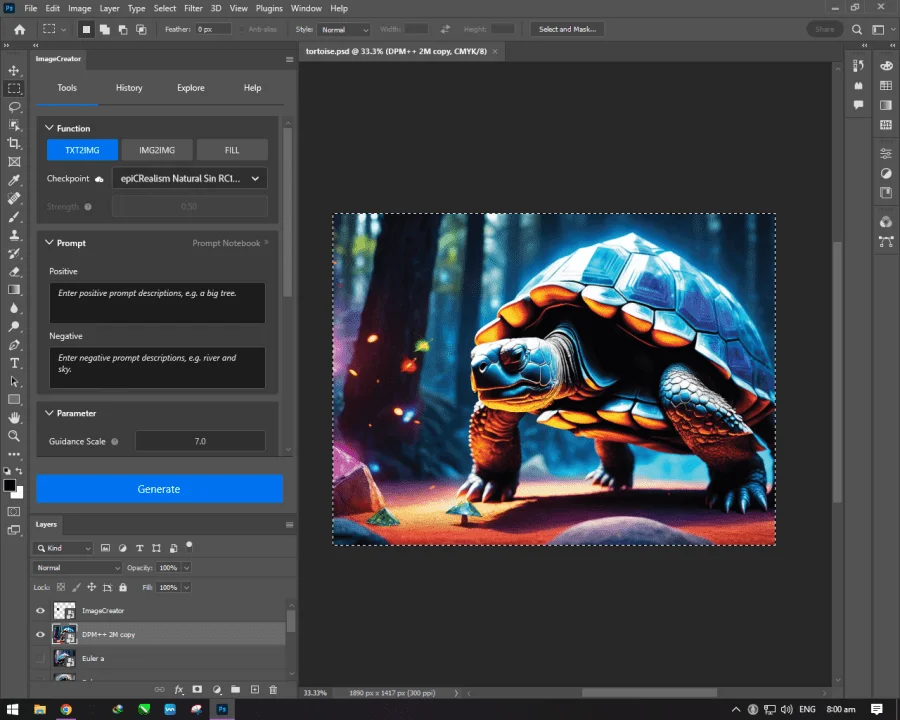The image size is (900, 720).
Task: Delete layer with the trash icon
Action: (273, 690)
